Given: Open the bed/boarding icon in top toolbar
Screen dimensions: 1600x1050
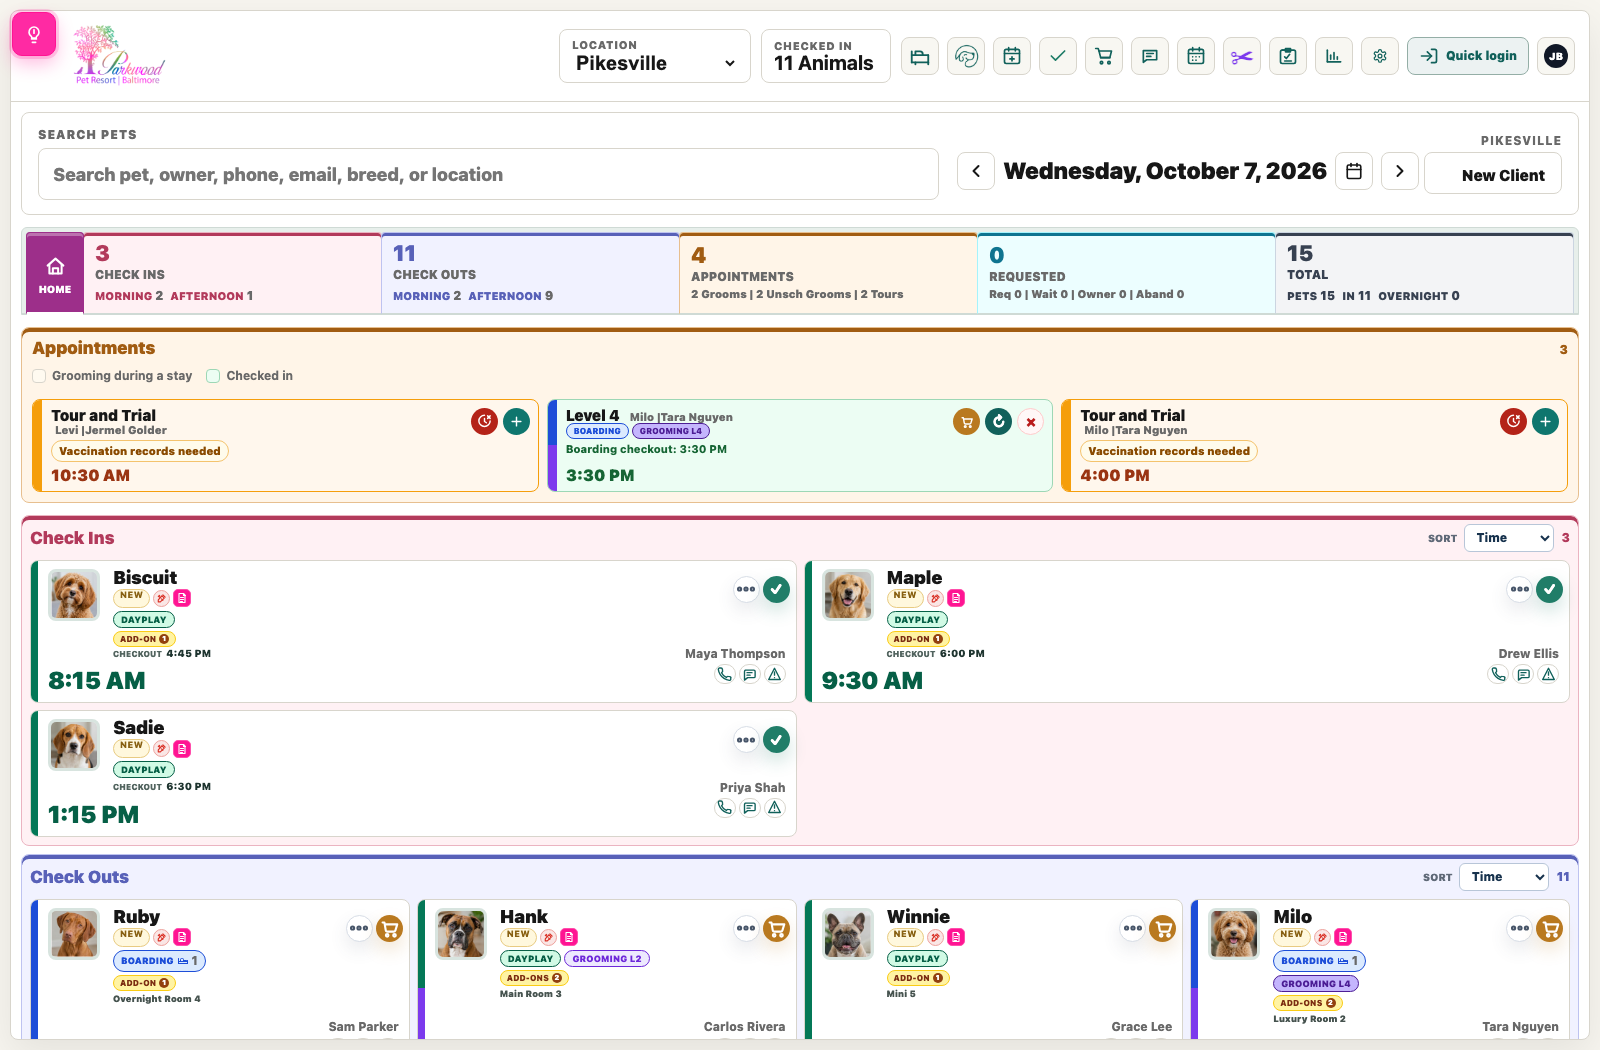Looking at the screenshot, I should click(x=920, y=56).
